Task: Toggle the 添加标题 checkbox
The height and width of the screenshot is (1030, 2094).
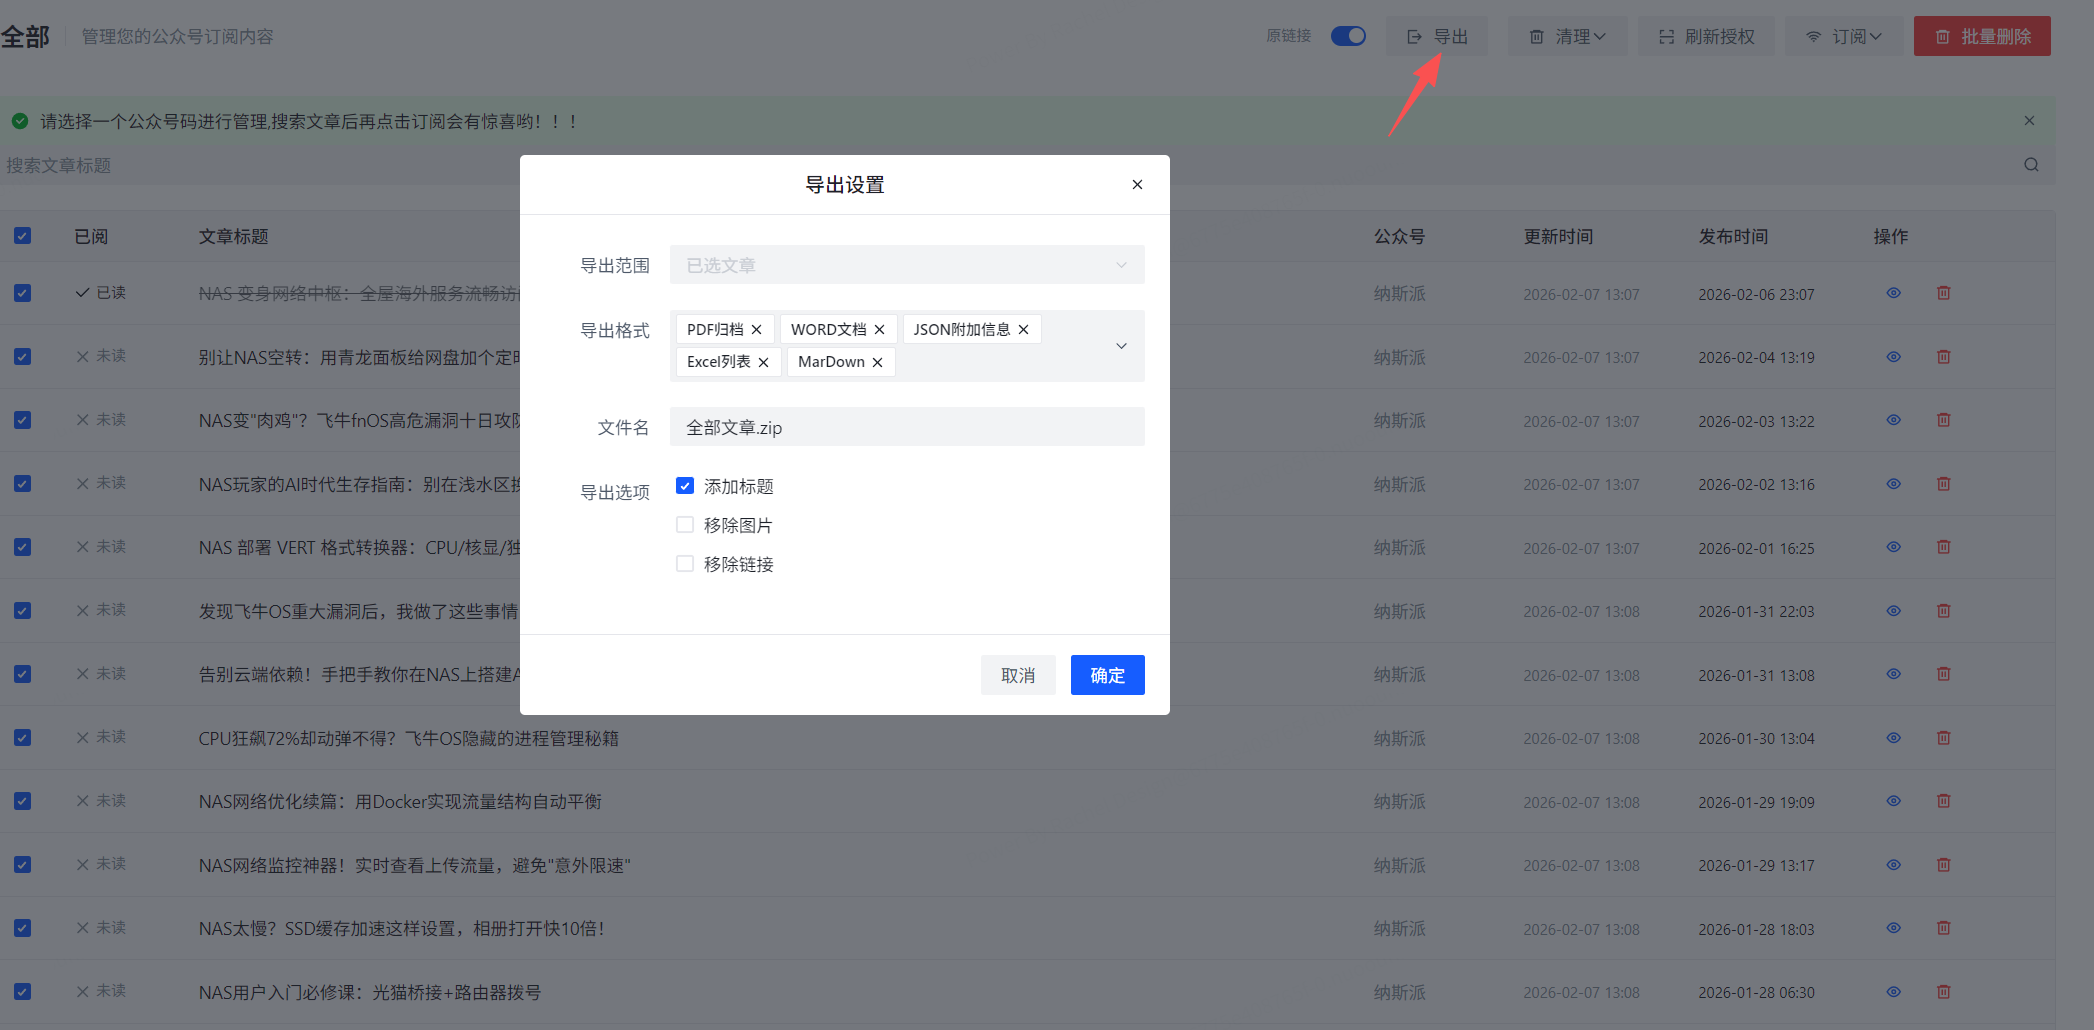Action: pos(685,486)
